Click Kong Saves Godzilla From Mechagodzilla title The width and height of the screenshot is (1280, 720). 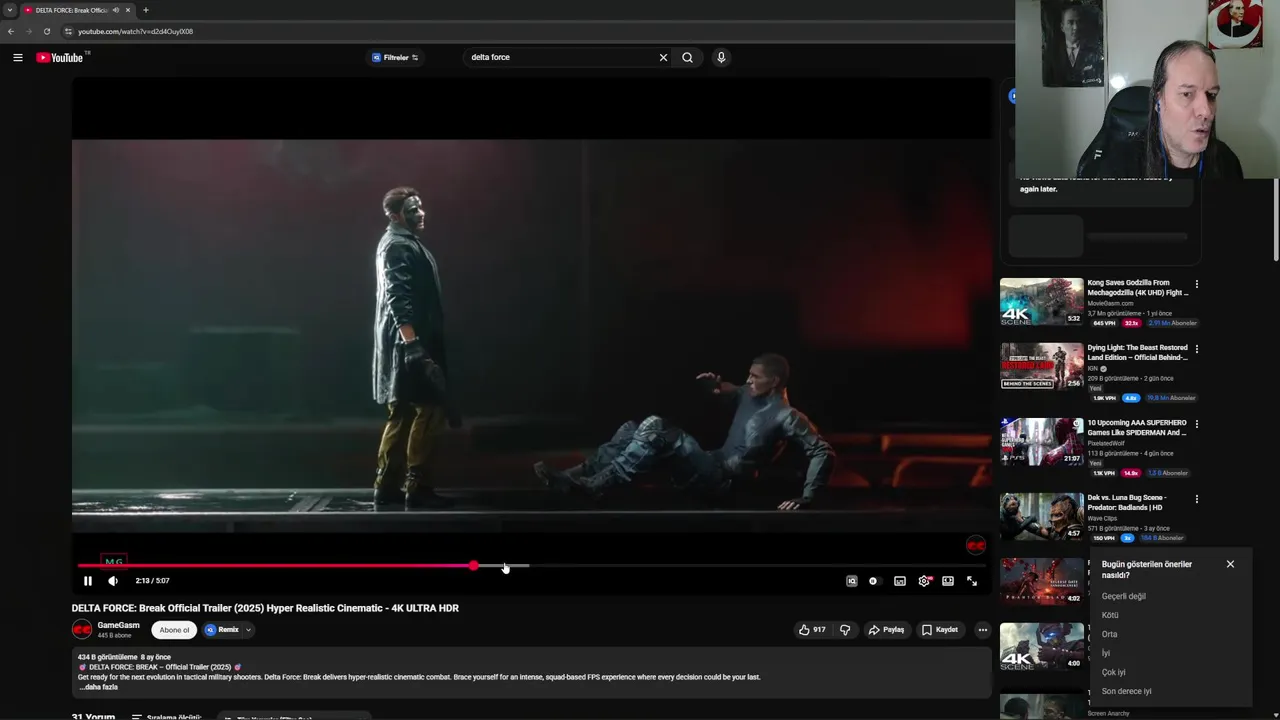1138,288
